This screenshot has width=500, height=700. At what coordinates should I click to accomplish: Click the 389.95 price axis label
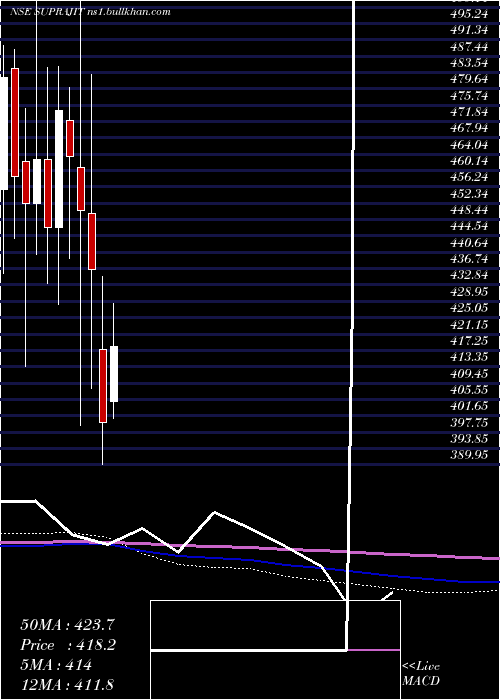tap(469, 455)
